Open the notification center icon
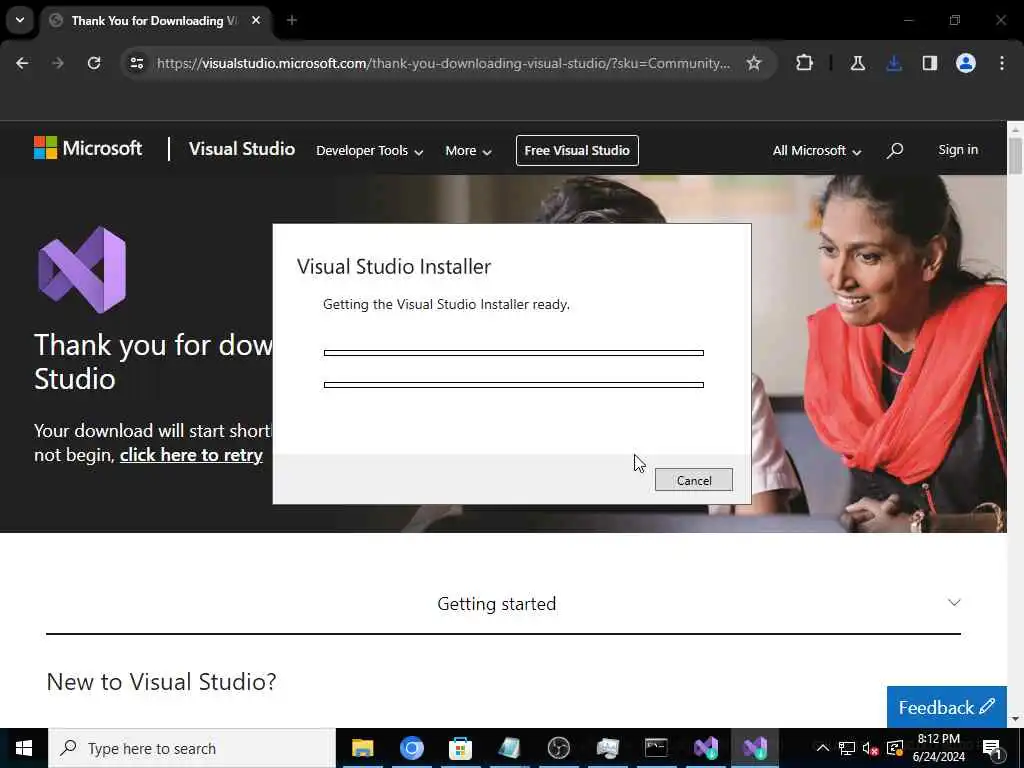This screenshot has height=768, width=1024. 992,748
